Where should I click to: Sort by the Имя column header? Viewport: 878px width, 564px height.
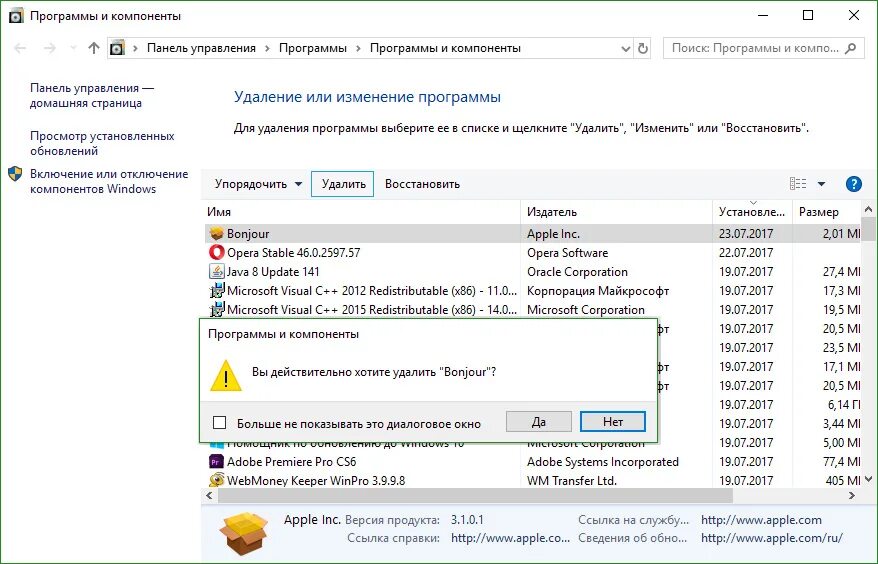click(361, 212)
